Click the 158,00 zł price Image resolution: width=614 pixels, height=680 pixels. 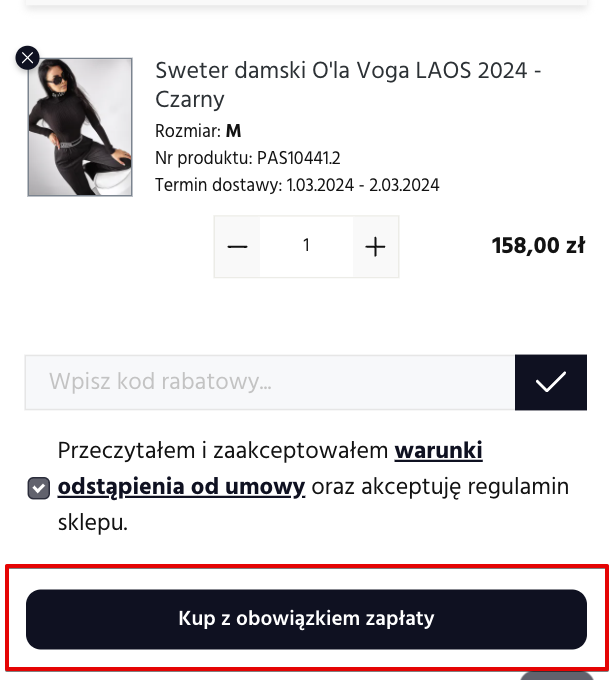[x=538, y=246]
